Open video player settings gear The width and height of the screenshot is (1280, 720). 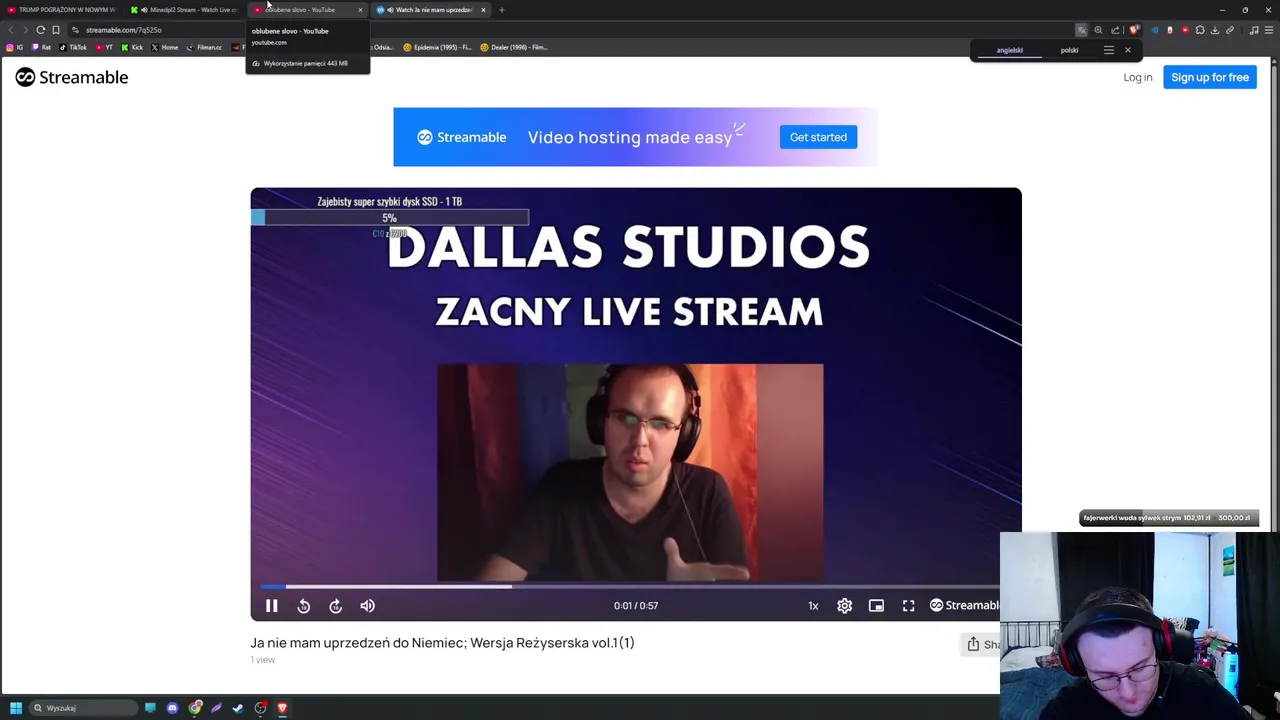pyautogui.click(x=844, y=605)
